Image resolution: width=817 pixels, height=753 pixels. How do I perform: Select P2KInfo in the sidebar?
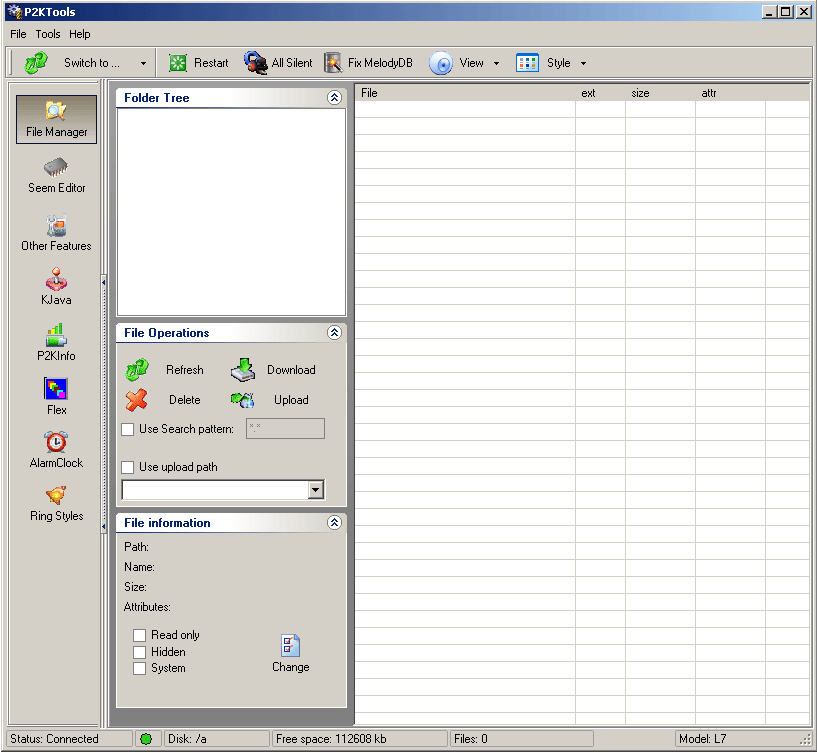[56, 343]
